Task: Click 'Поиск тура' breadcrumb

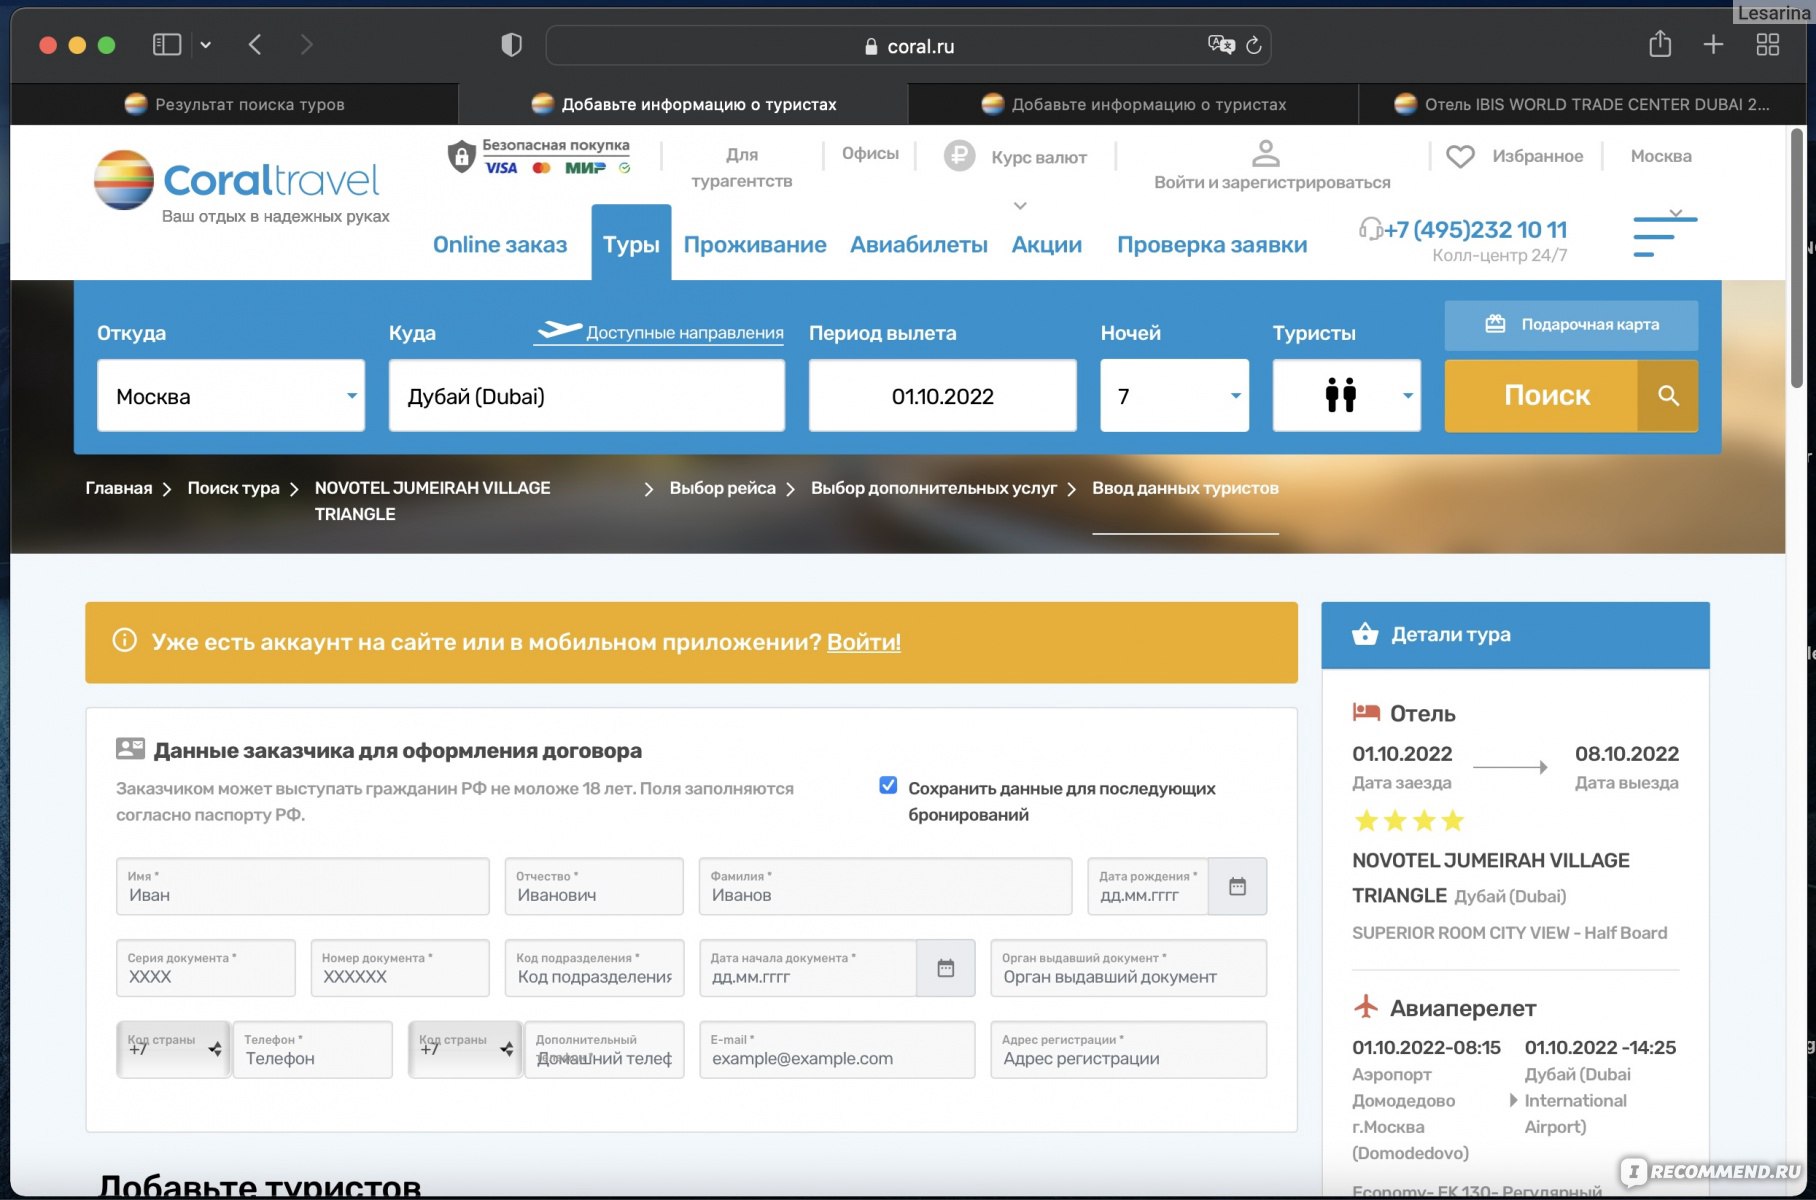Action: click(233, 488)
